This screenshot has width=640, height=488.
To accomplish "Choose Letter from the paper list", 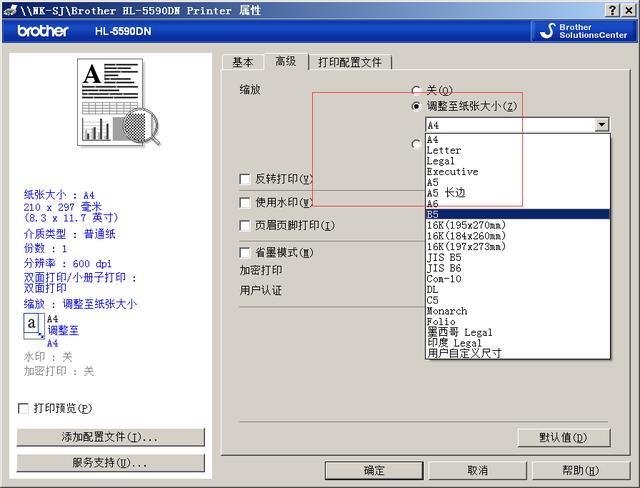I will click(518, 150).
